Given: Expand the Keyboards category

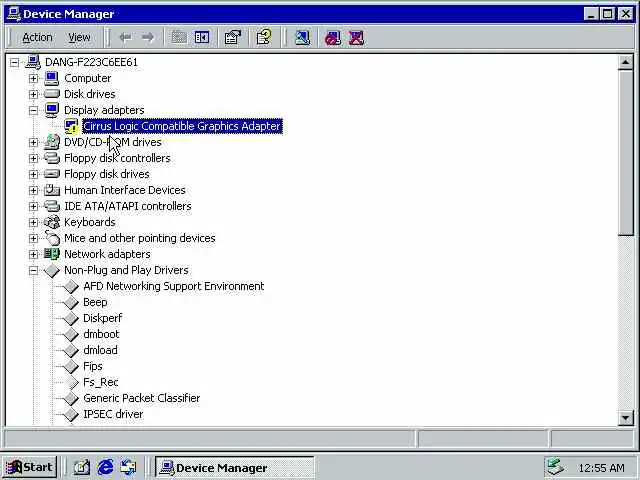Looking at the screenshot, I should (33, 222).
